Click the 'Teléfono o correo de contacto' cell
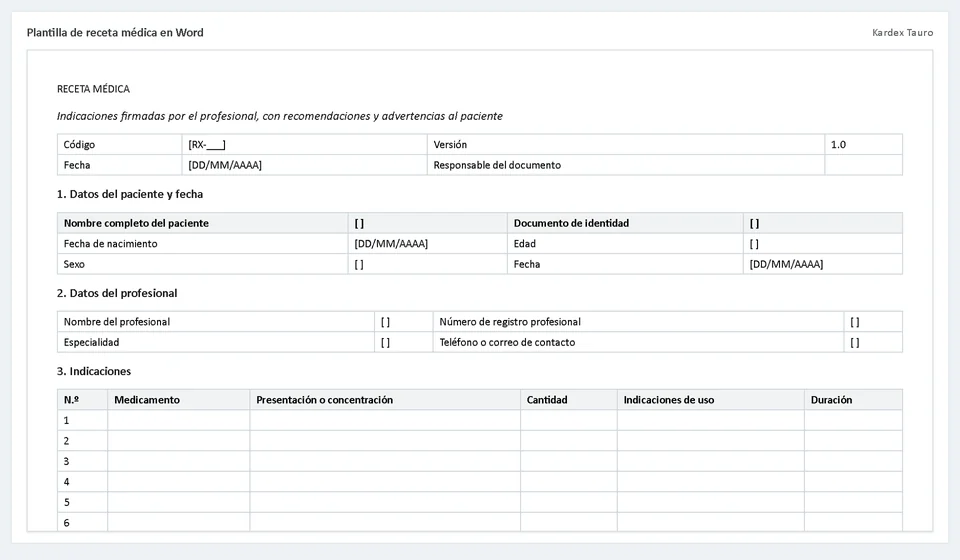Screen dimensions: 960x560 [x=639, y=342]
